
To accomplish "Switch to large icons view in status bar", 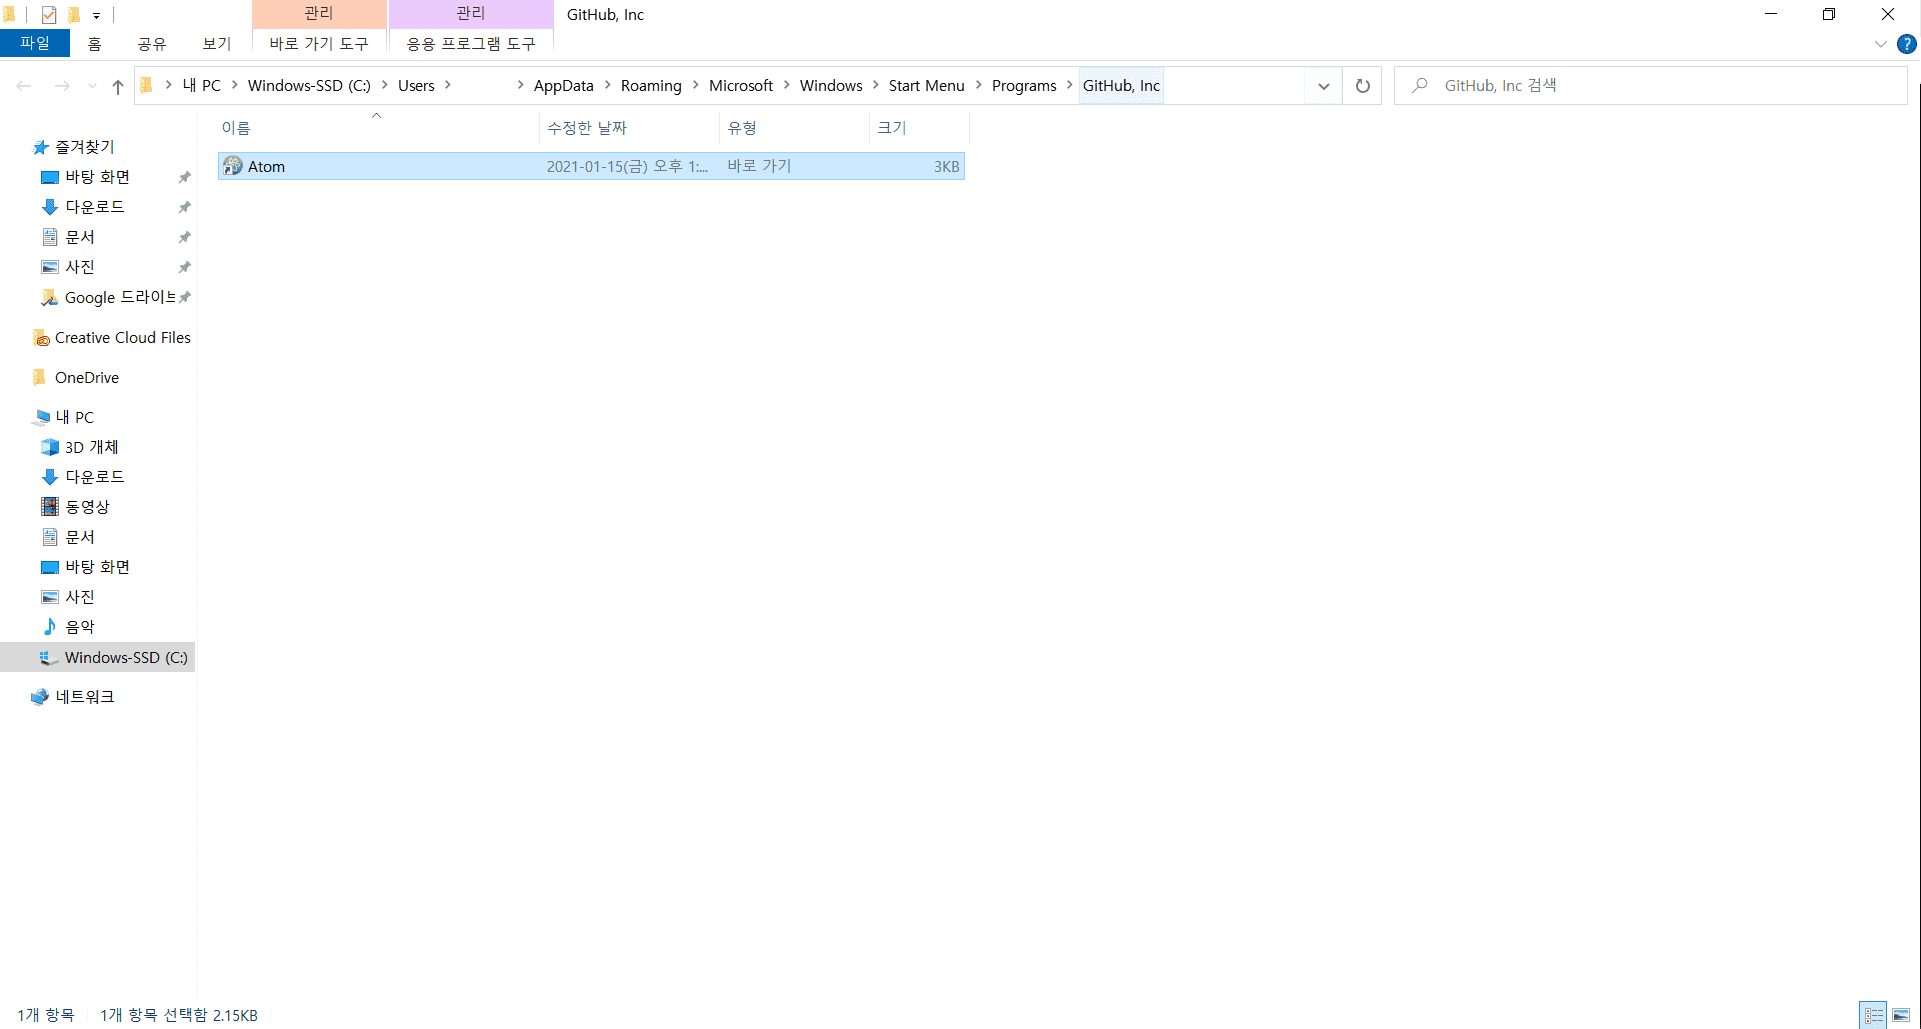I will [x=1901, y=1015].
